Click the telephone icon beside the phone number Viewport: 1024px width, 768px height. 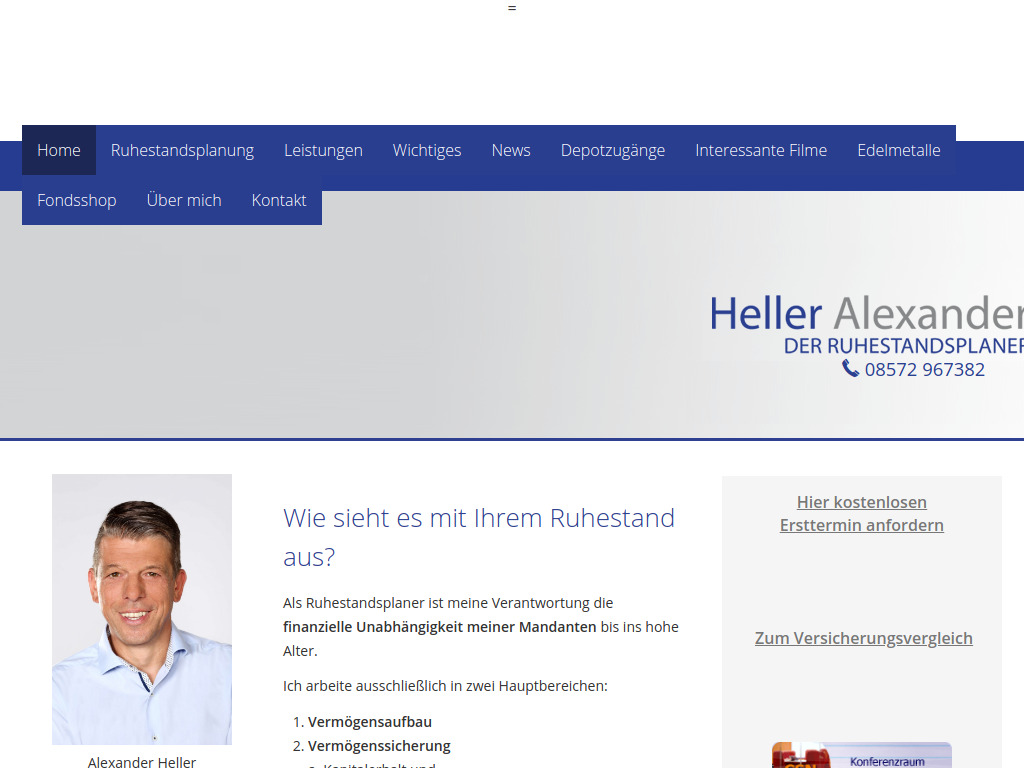(x=849, y=369)
